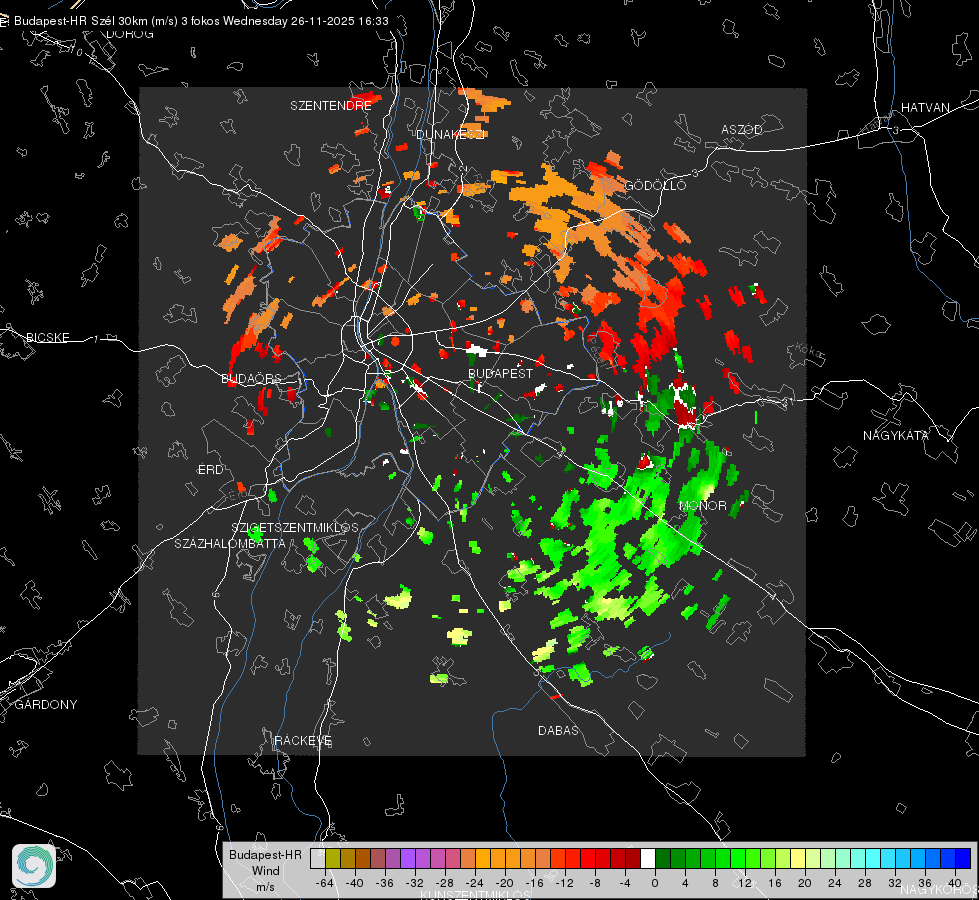Click the 0 legend value
Screen dimensions: 979x900
pyautogui.click(x=655, y=883)
